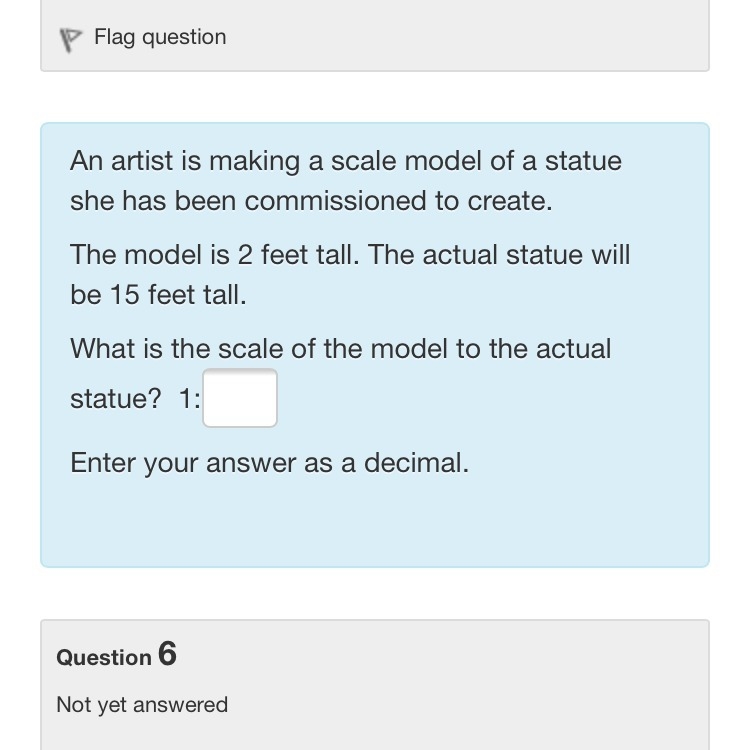Select the Flag question link text
Image resolution: width=750 pixels, height=750 pixels.
tap(160, 37)
